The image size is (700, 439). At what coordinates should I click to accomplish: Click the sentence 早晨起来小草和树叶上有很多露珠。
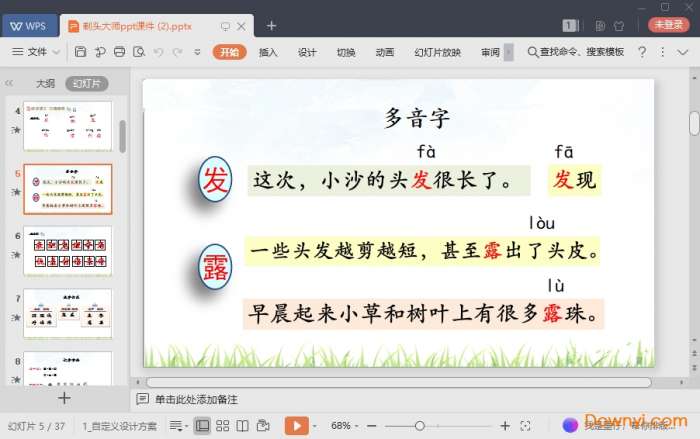click(x=423, y=314)
